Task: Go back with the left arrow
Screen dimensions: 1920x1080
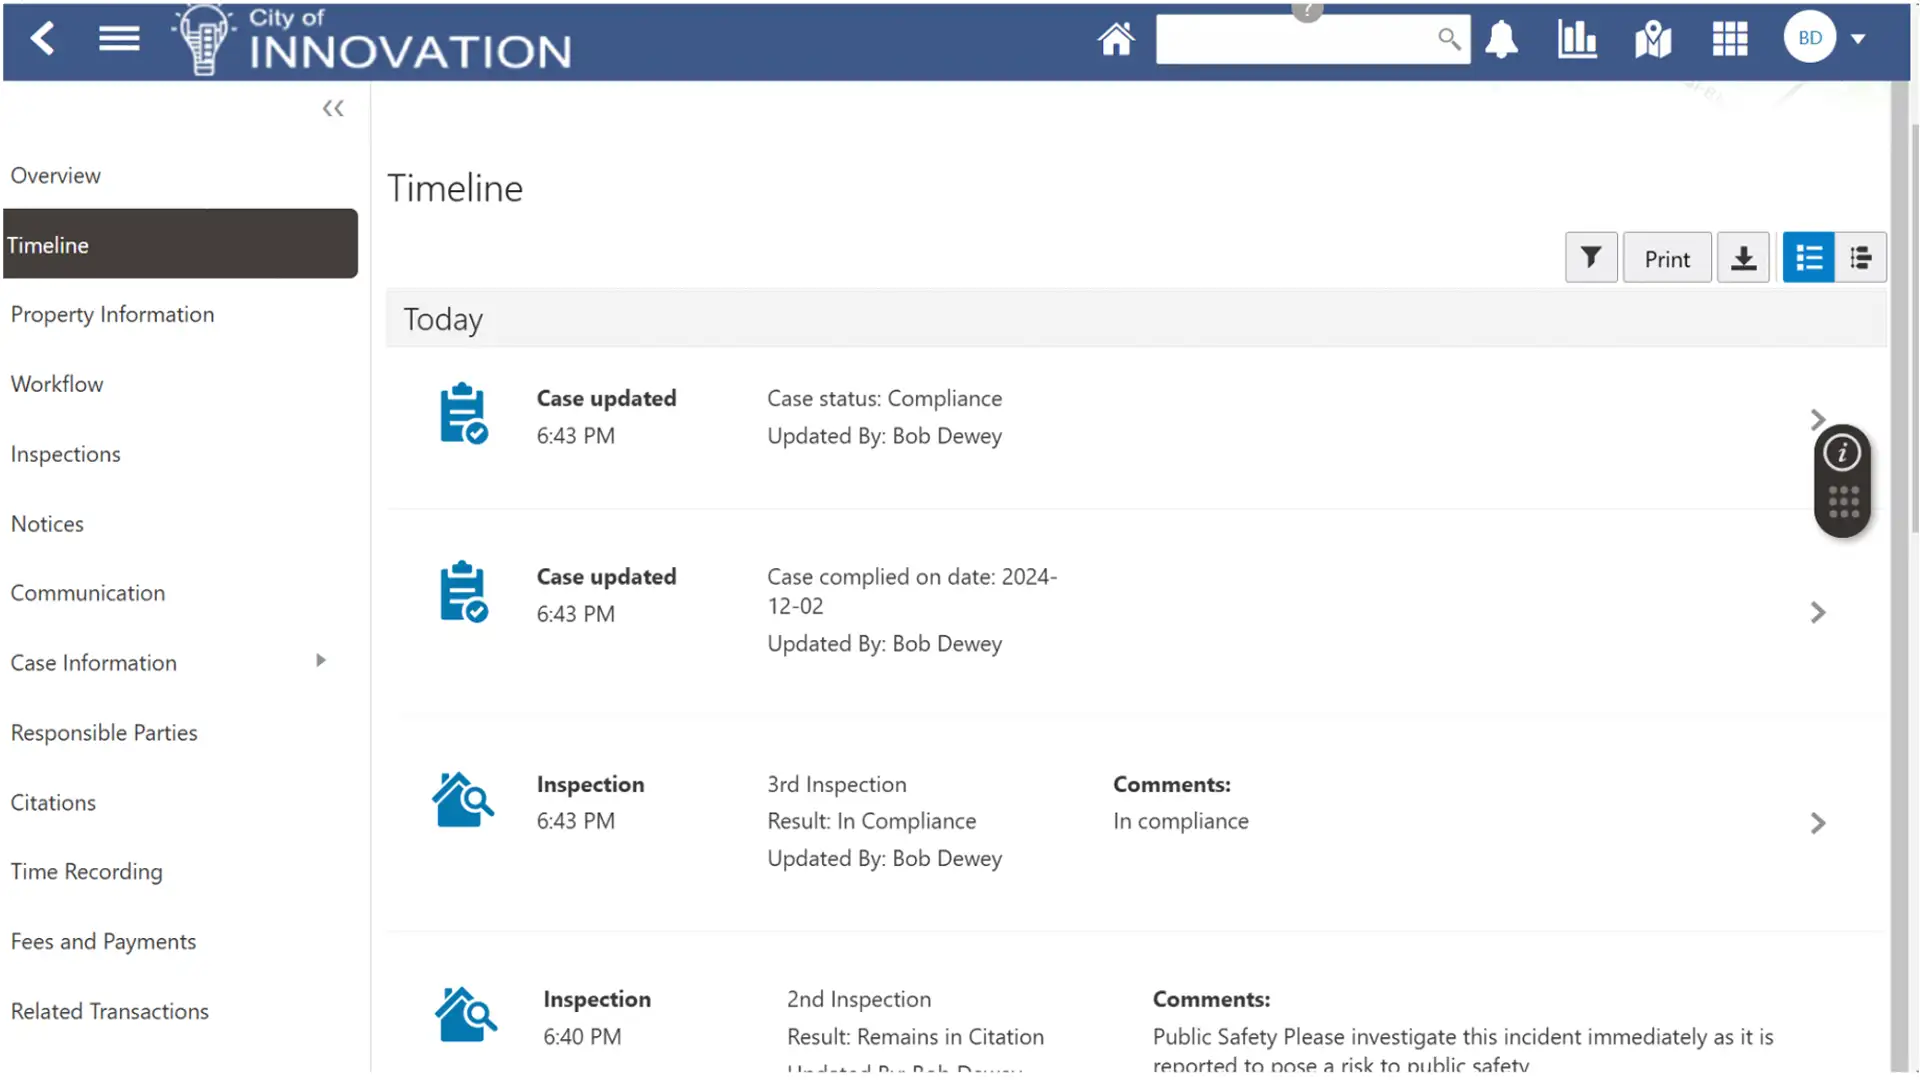Action: [43, 40]
